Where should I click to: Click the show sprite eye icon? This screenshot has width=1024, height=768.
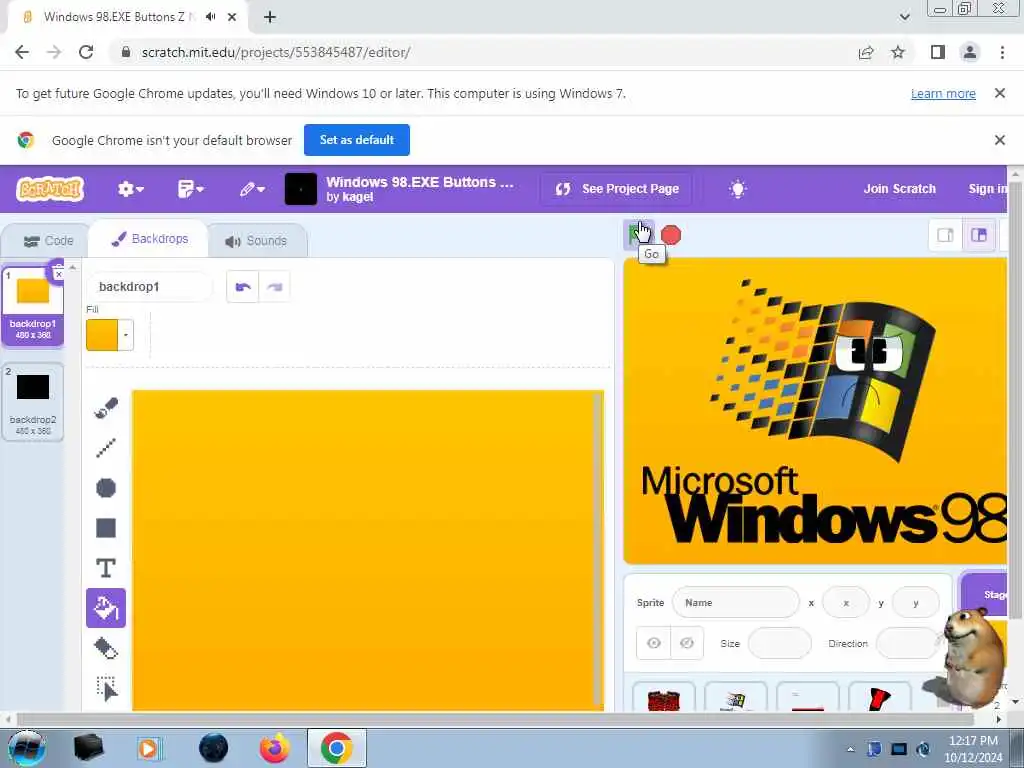click(654, 643)
